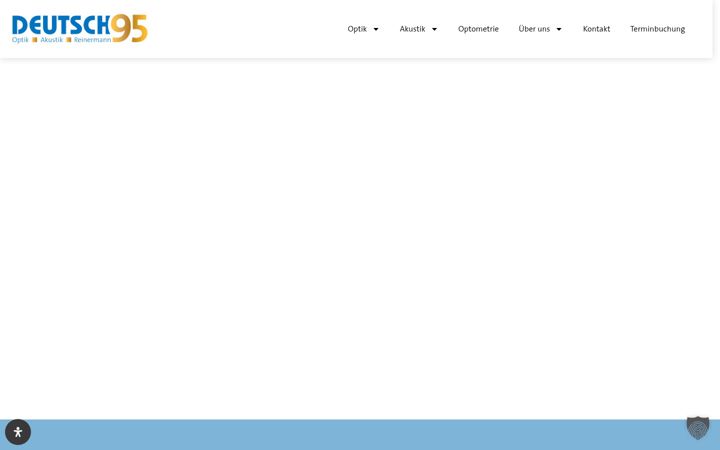
Task: Navigate to the Kontakt page
Action: [x=596, y=29]
